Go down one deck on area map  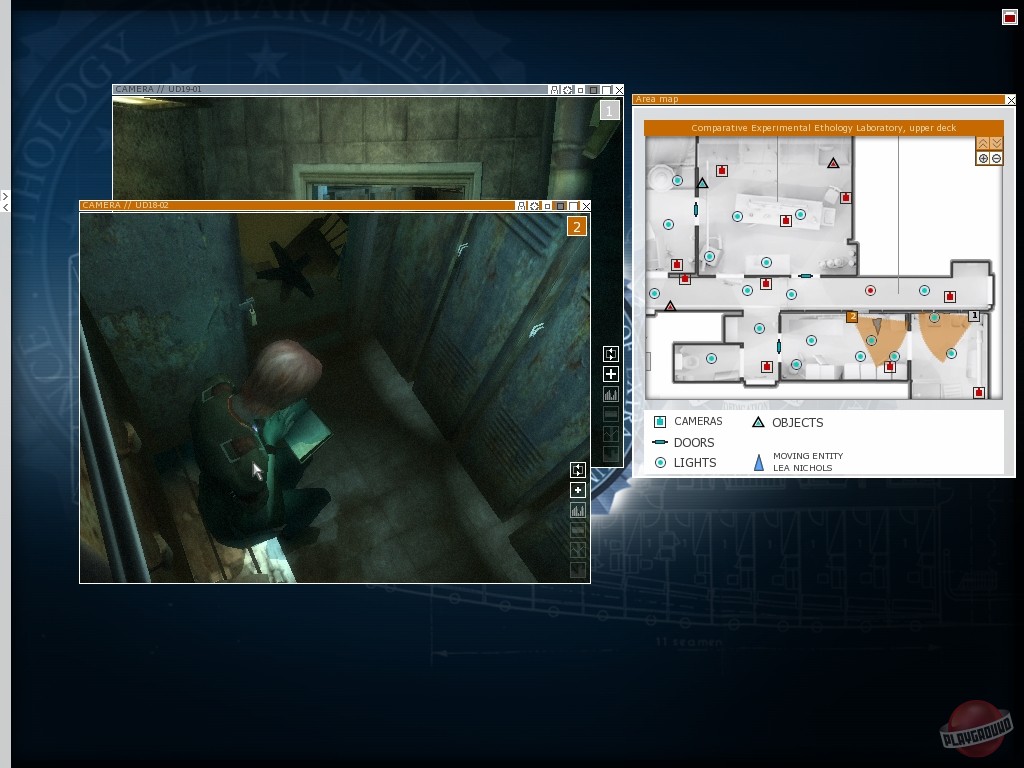(996, 144)
